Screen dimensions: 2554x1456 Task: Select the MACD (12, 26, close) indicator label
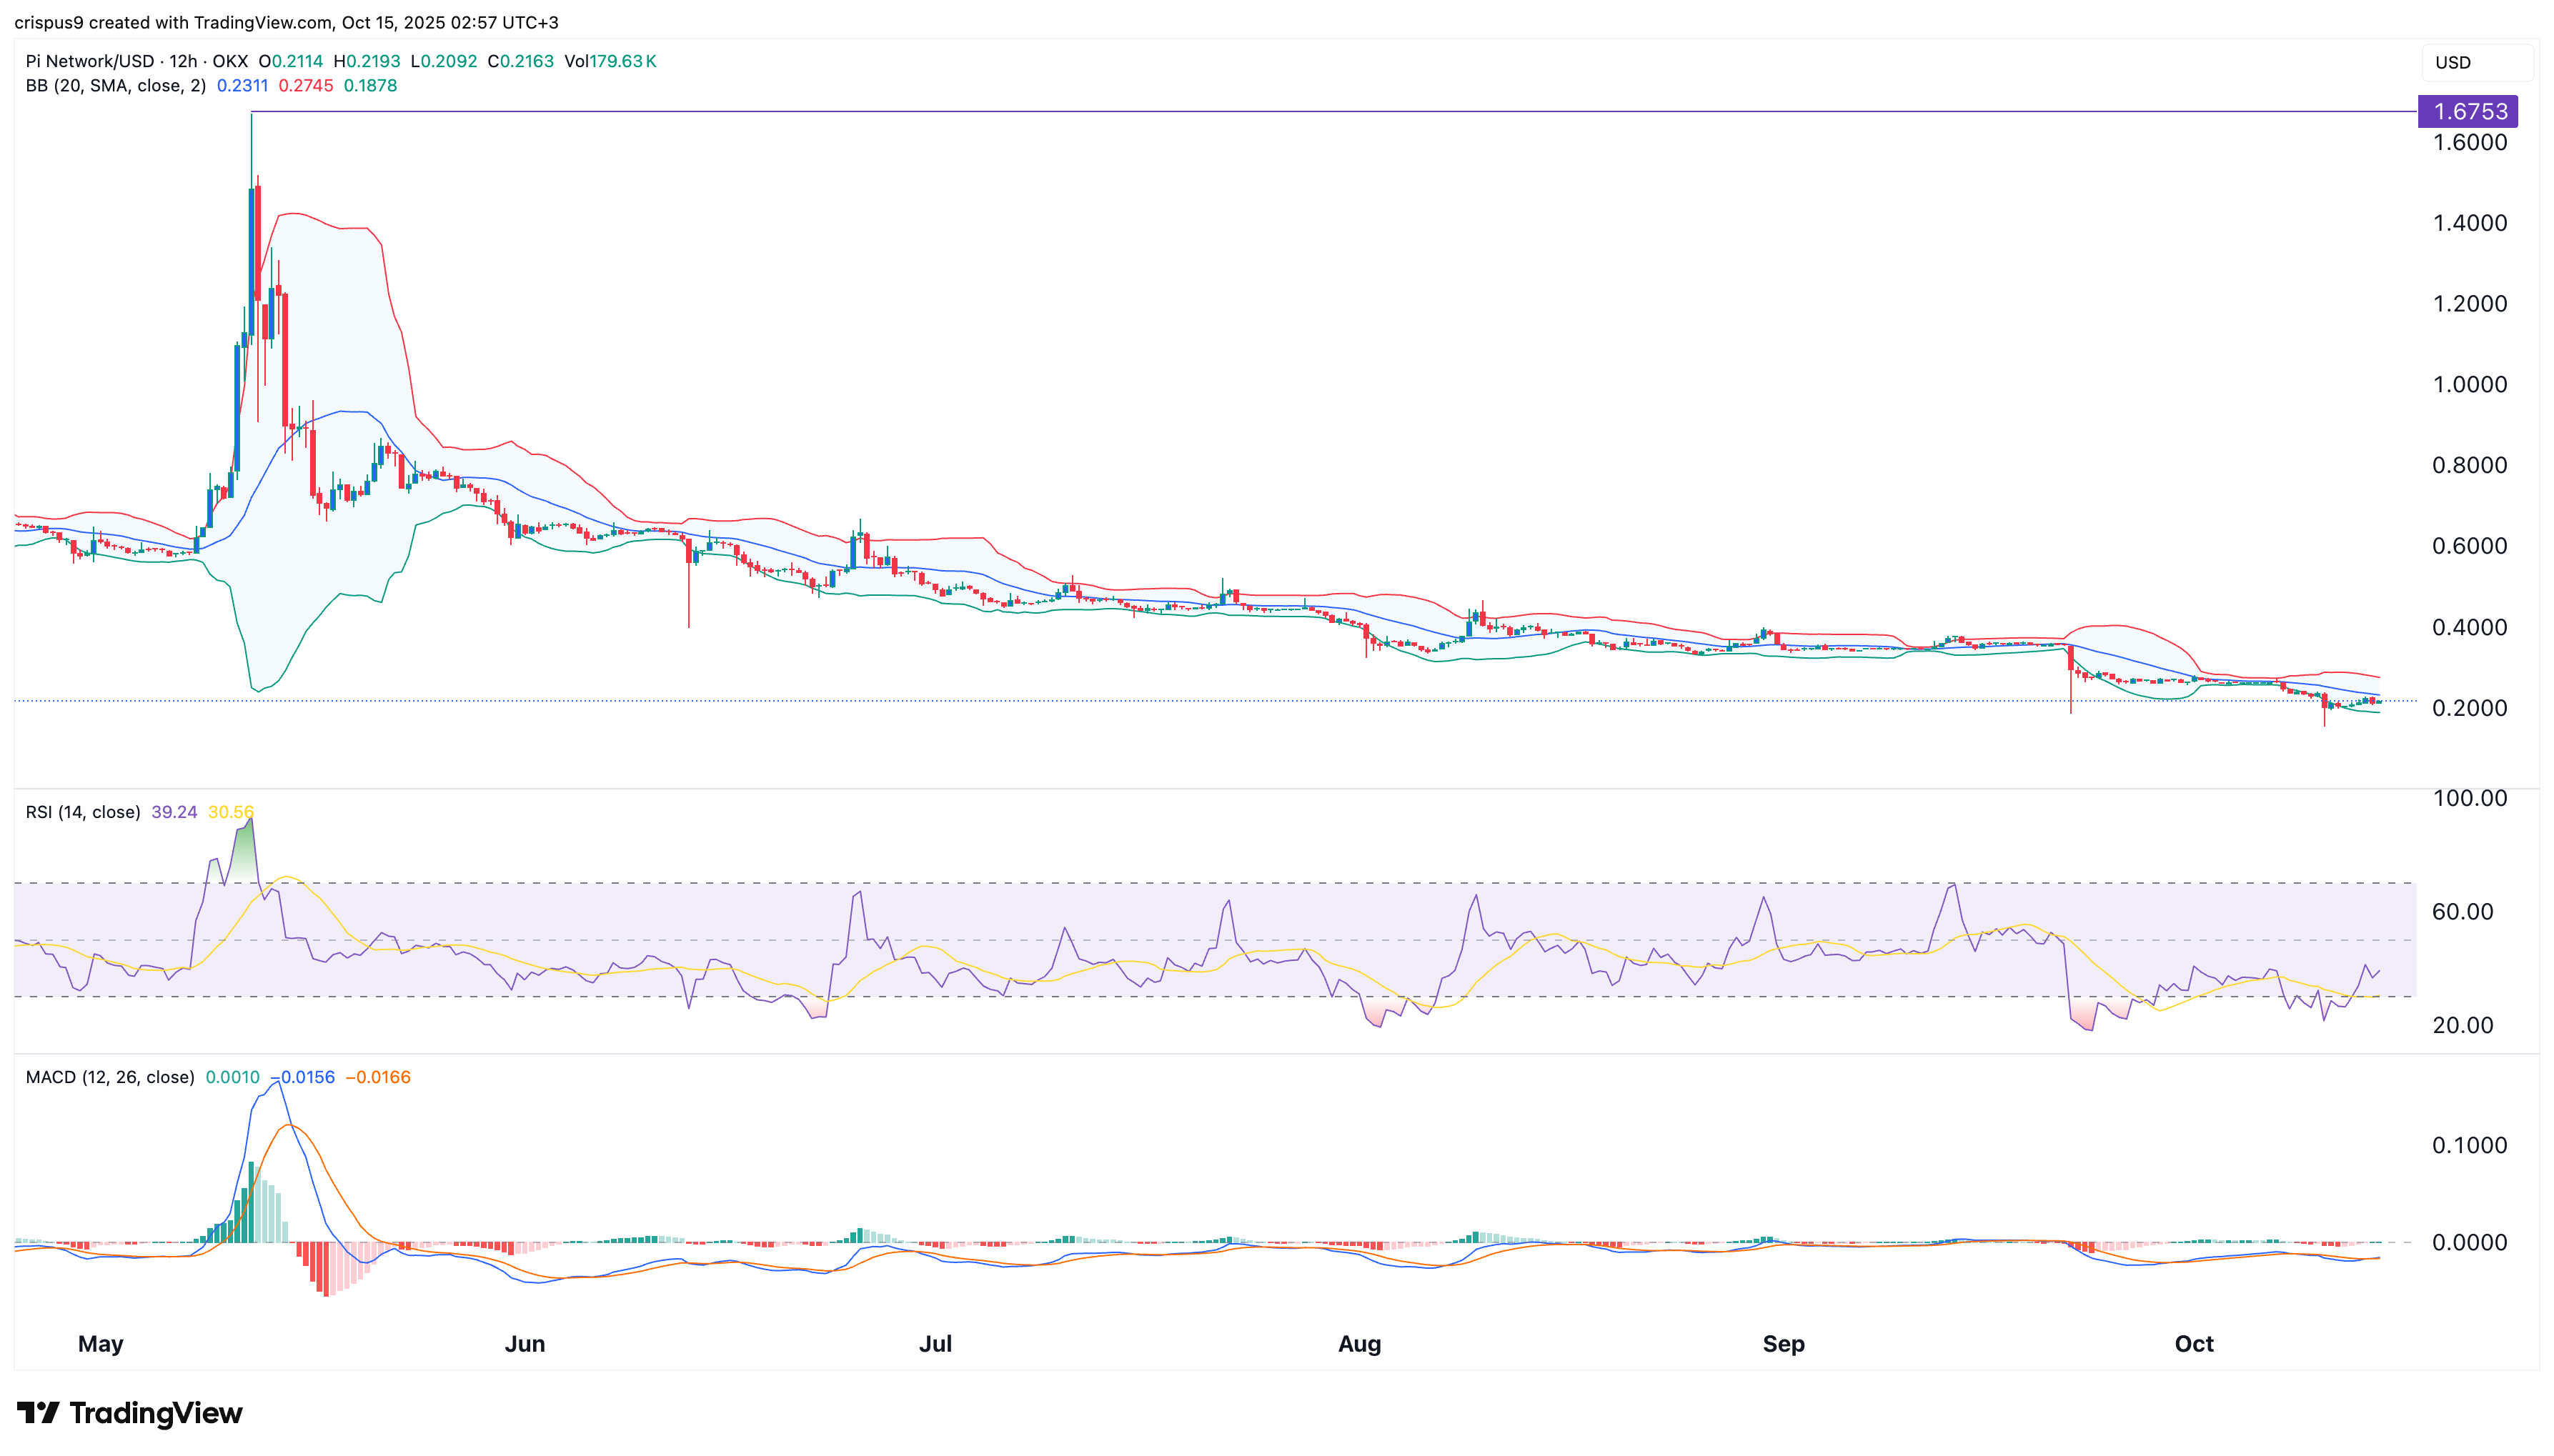coord(110,1077)
